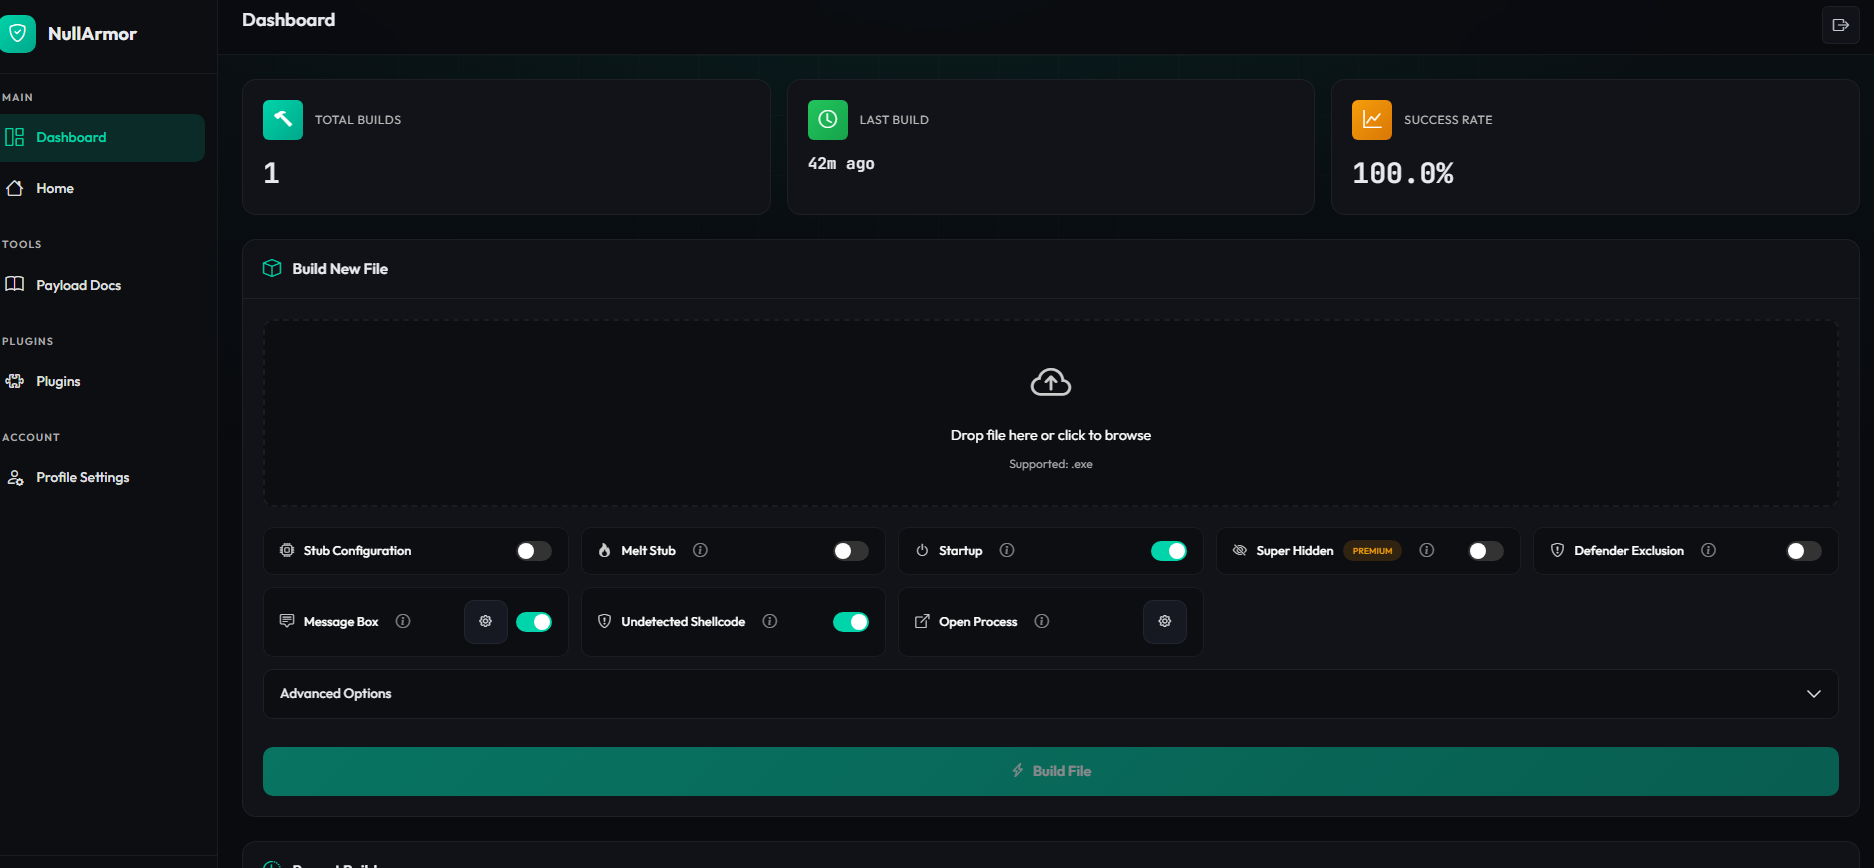The height and width of the screenshot is (868, 1874).
Task: Click the cloud upload icon
Action: pos(1051,382)
